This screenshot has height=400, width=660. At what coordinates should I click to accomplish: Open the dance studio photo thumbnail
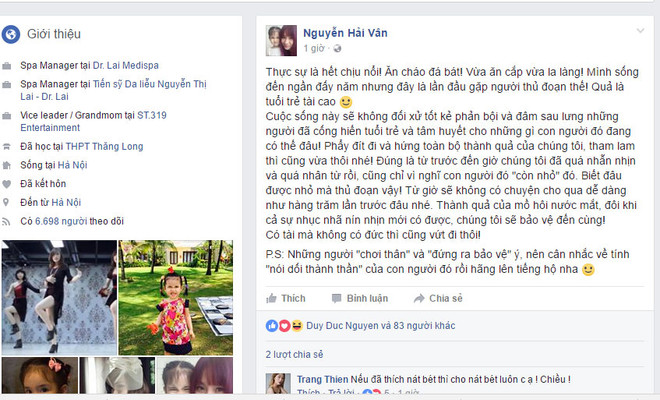coord(59,298)
